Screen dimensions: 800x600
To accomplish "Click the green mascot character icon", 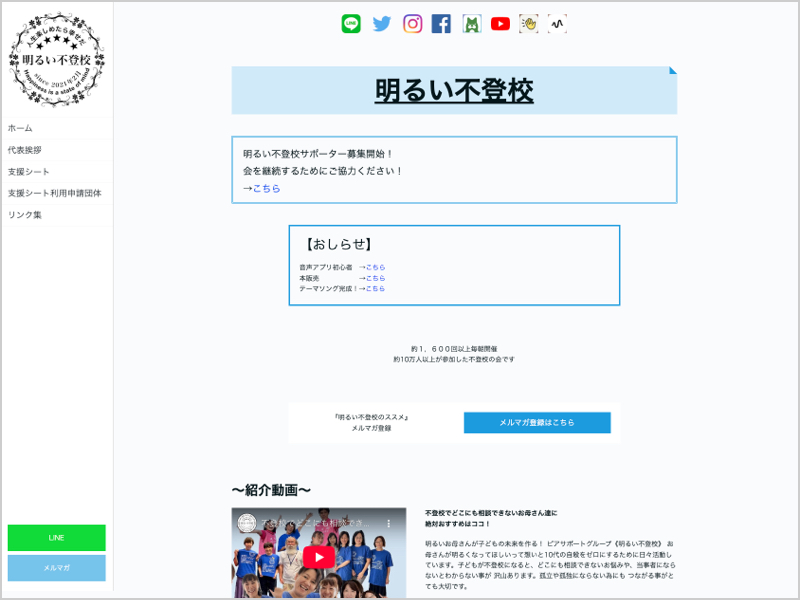I will pyautogui.click(x=471, y=23).
